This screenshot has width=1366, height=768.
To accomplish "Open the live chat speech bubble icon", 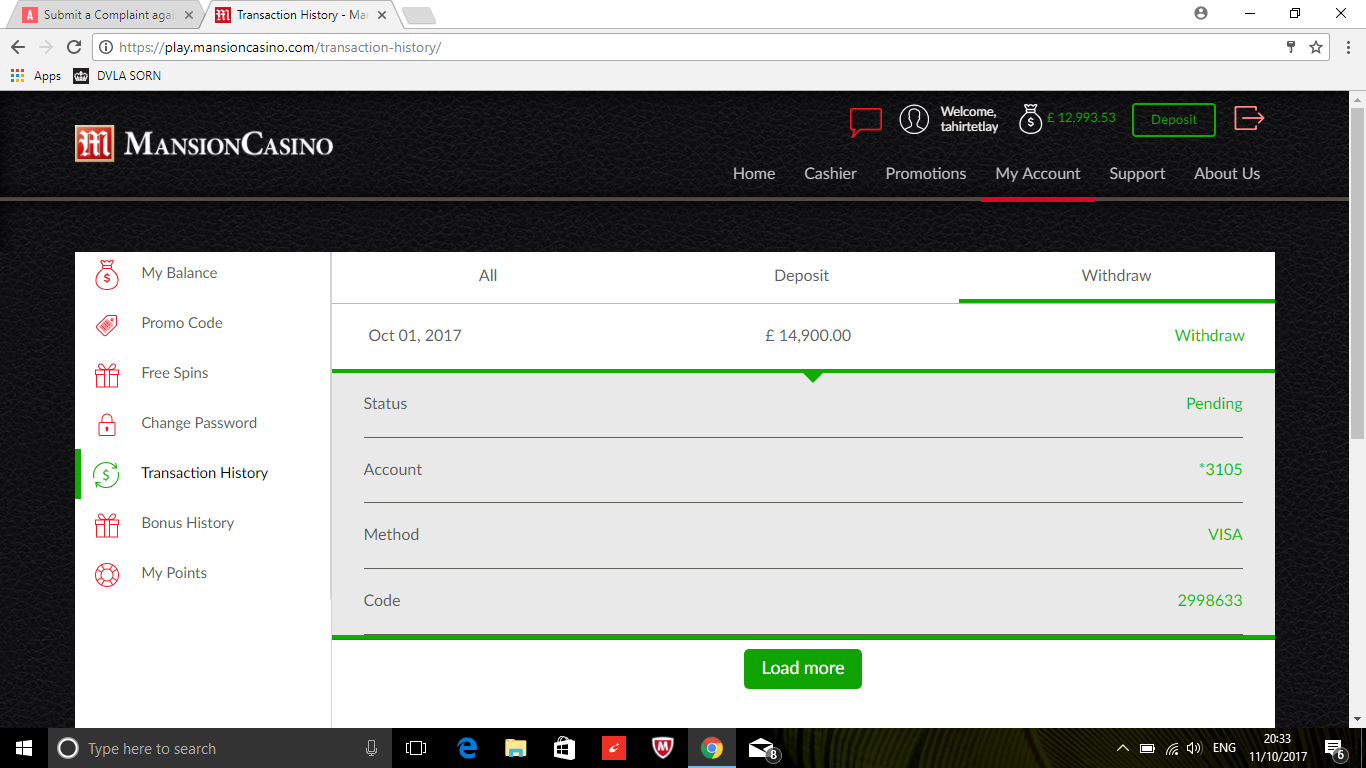I will [866, 121].
